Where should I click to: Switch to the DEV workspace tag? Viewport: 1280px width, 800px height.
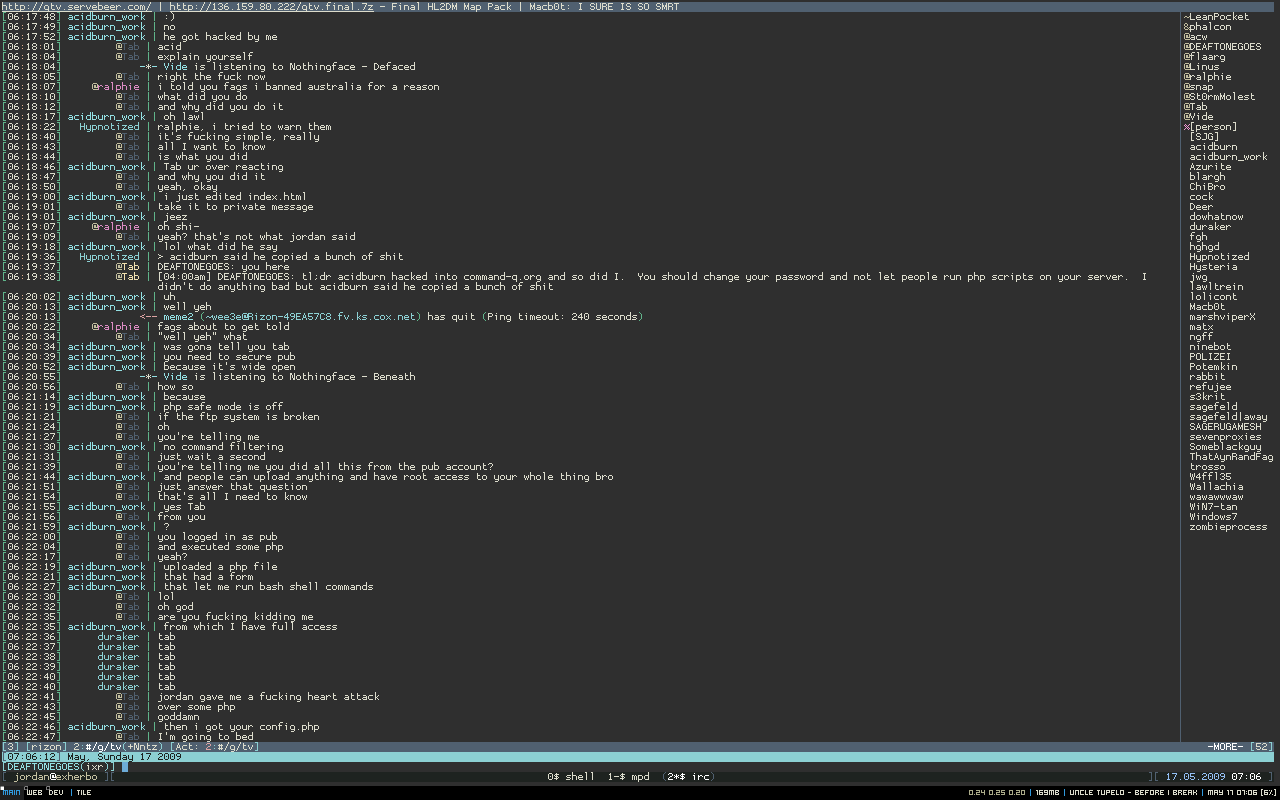point(55,792)
